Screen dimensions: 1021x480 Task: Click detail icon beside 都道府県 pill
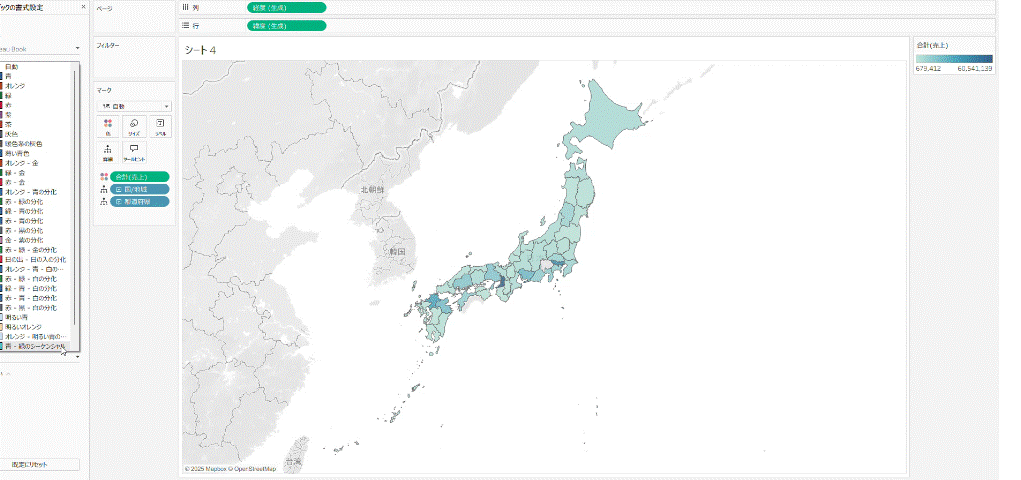(102, 201)
